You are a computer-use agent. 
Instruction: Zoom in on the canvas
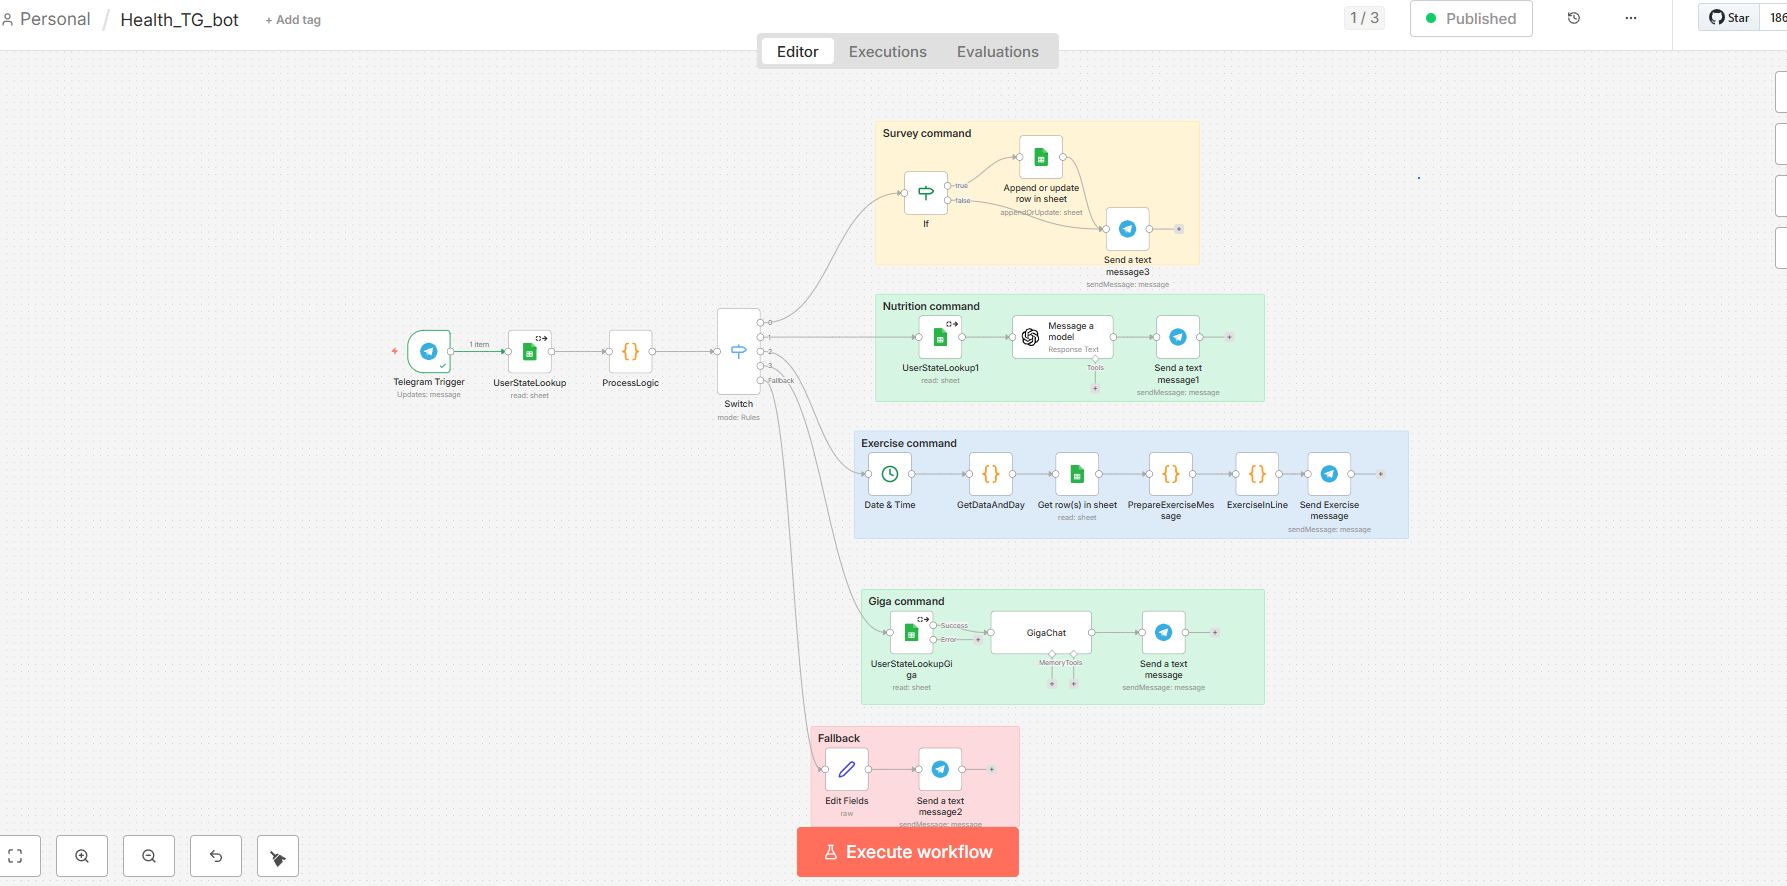[82, 856]
